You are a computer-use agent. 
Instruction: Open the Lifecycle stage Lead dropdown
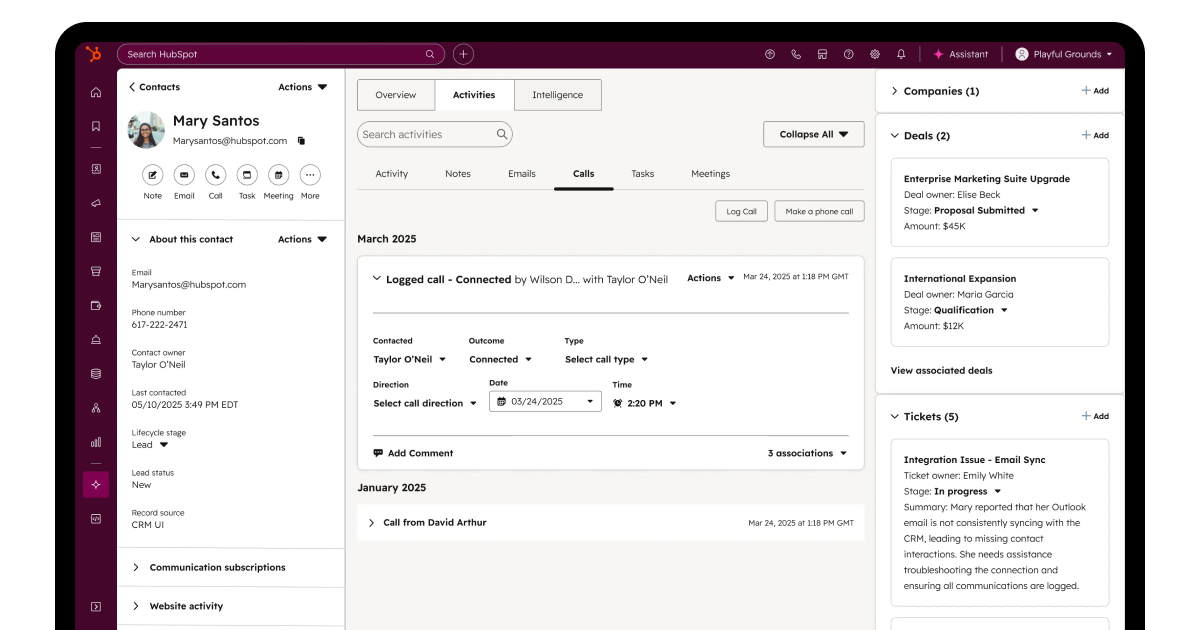(150, 445)
